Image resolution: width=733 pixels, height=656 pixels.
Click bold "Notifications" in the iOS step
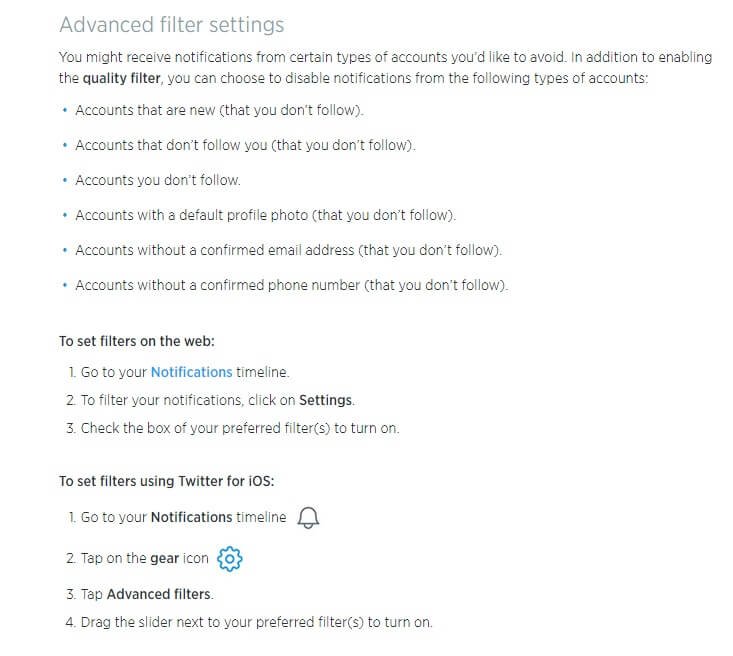tap(191, 517)
